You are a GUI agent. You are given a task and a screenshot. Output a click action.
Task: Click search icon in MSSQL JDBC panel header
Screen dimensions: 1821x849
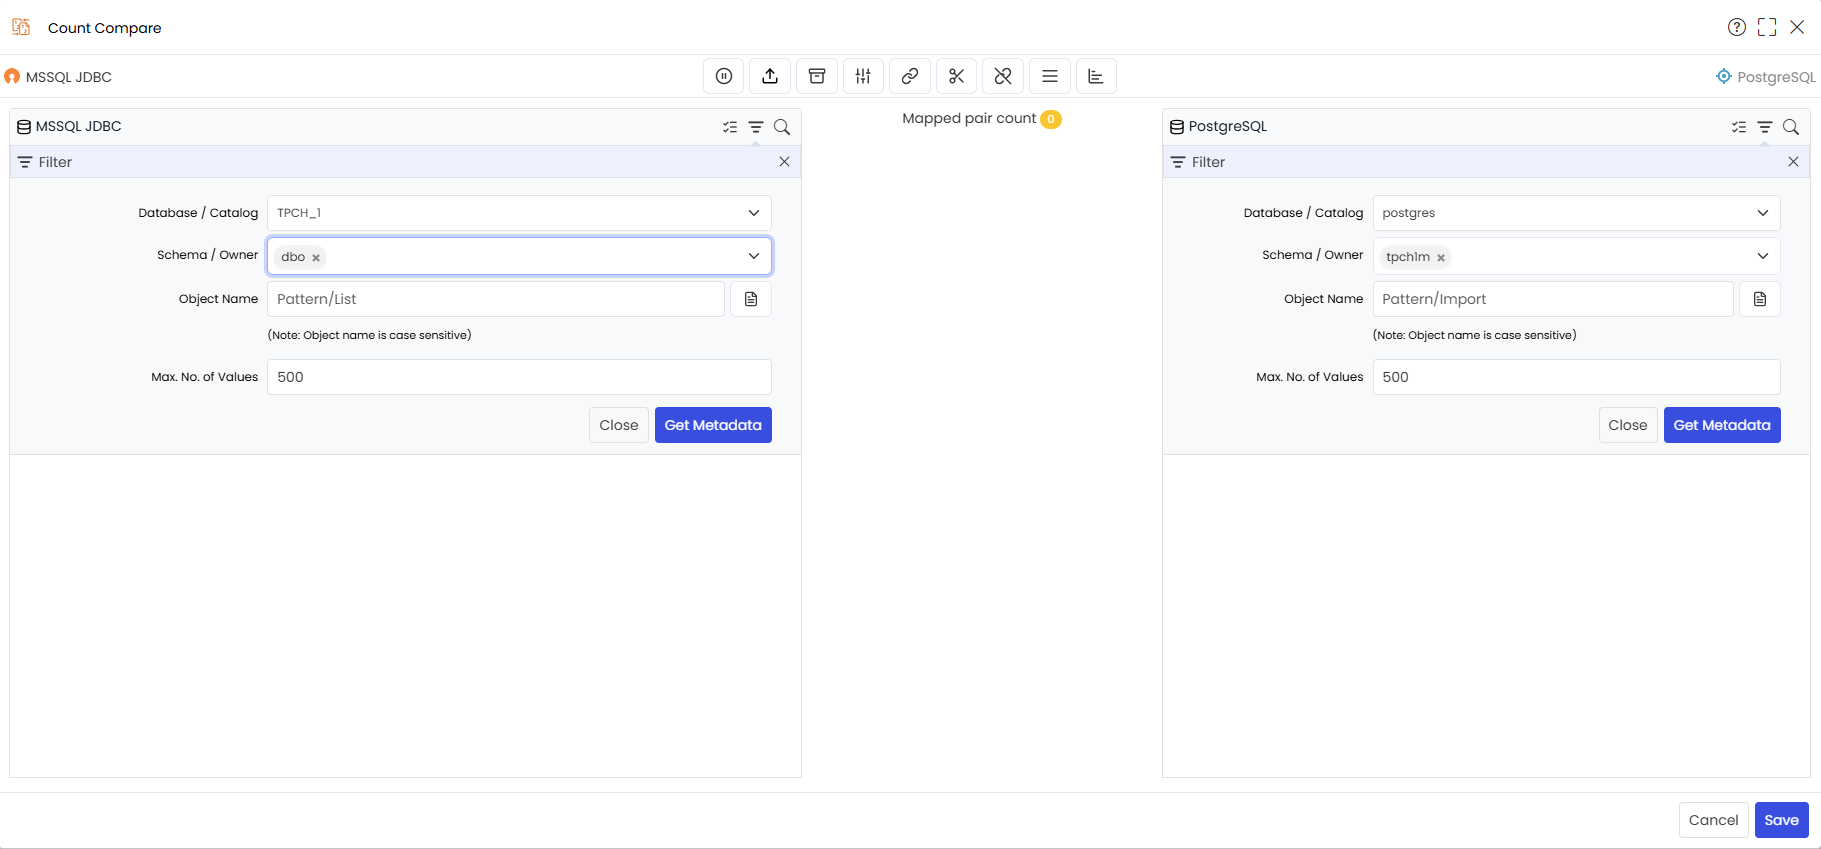(x=782, y=127)
